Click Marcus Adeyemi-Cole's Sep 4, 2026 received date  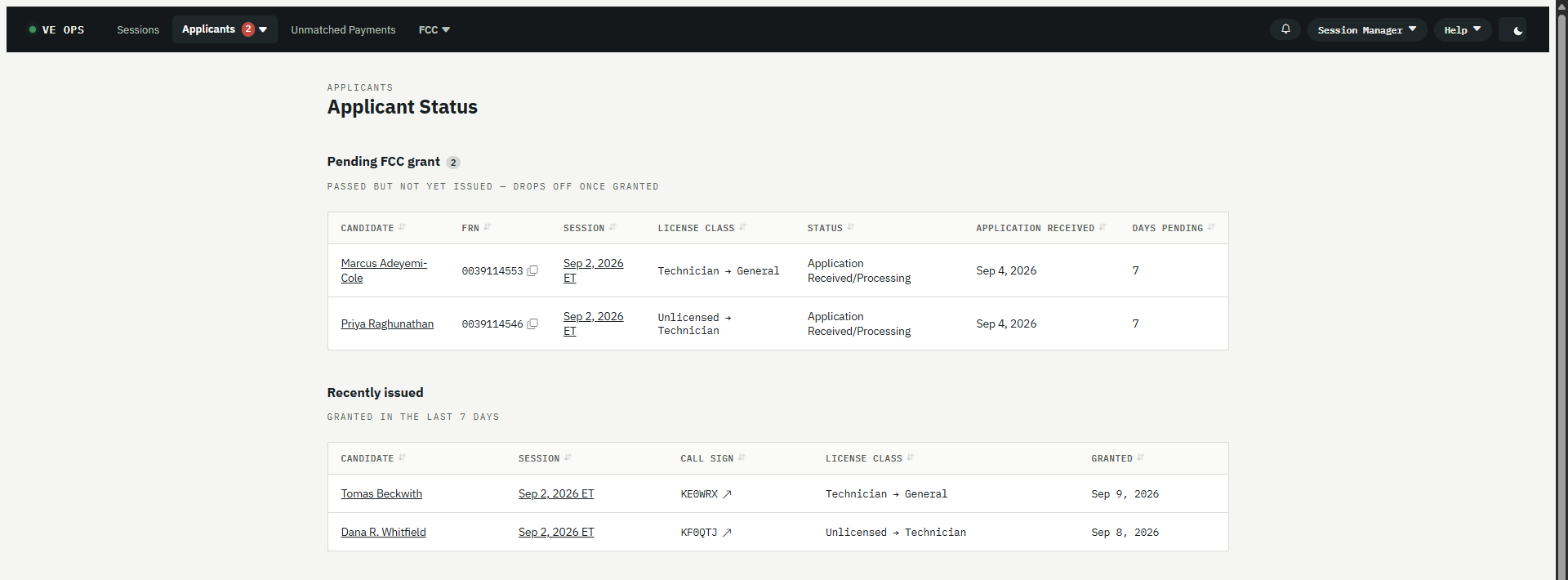click(1006, 271)
